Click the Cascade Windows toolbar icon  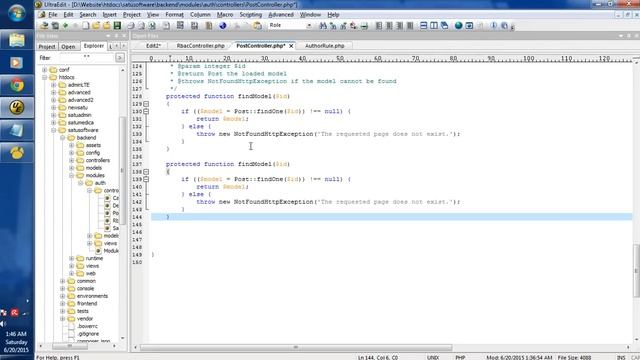(444, 26)
